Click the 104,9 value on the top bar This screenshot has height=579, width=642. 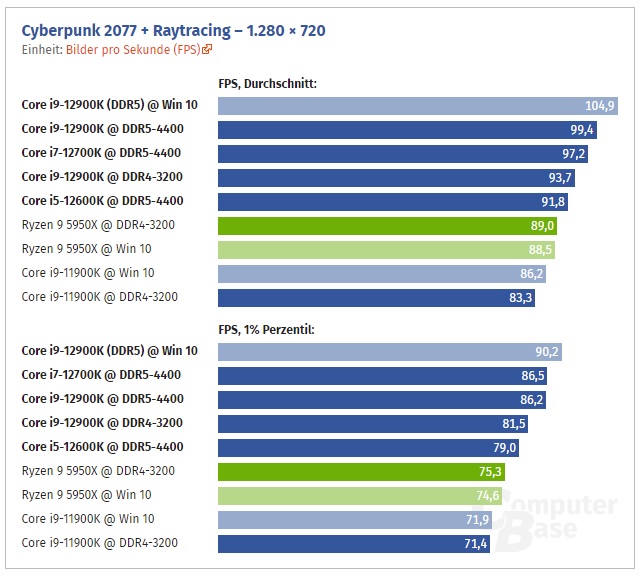[599, 106]
